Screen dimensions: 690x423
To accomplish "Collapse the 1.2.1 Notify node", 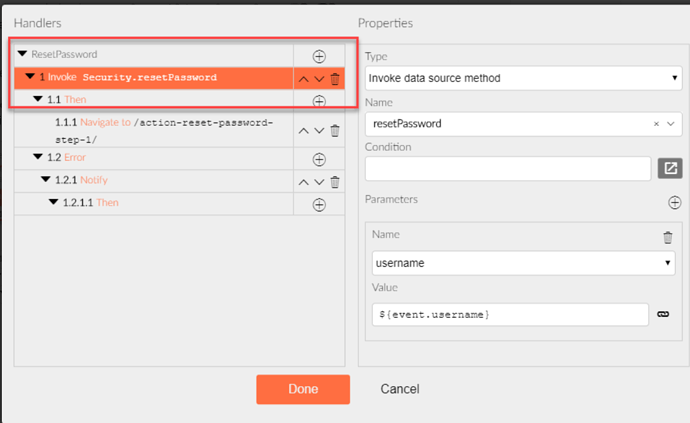I will click(46, 179).
